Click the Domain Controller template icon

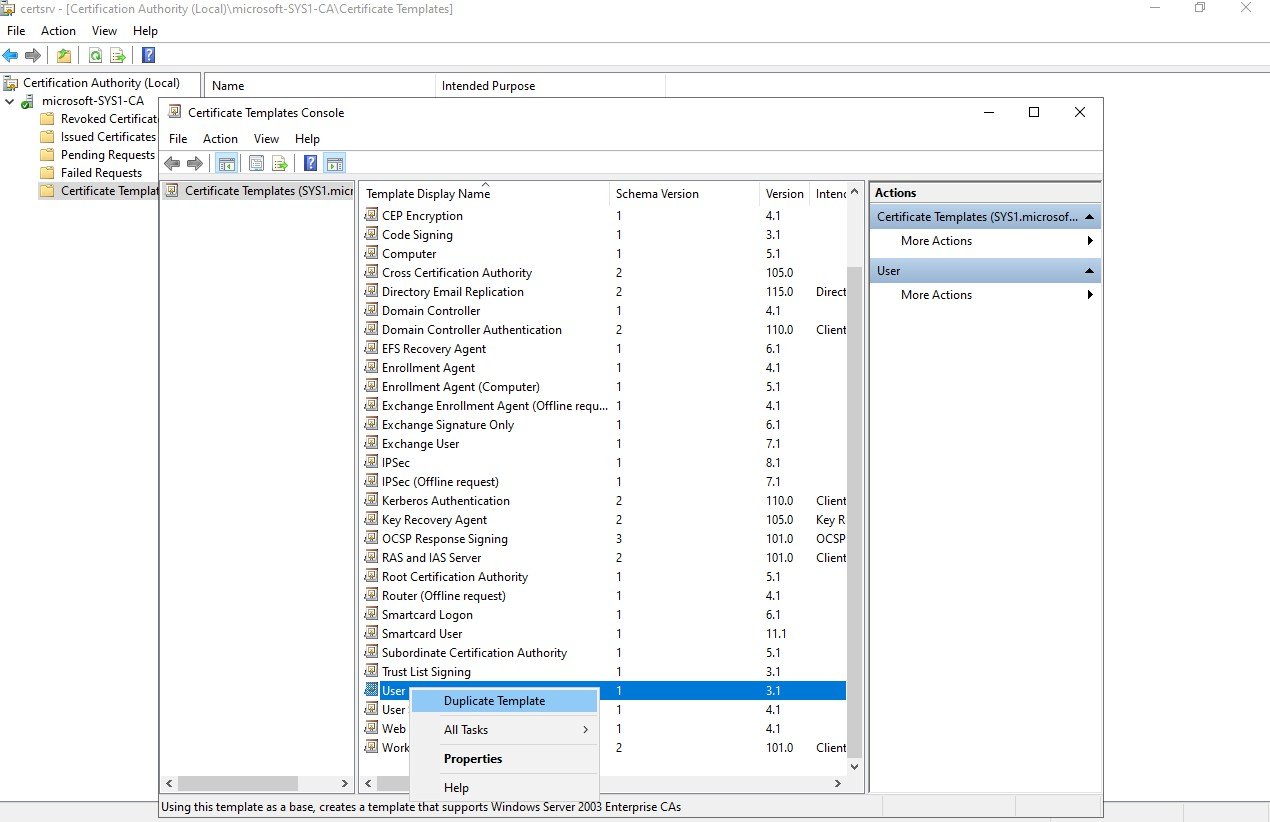tap(372, 310)
